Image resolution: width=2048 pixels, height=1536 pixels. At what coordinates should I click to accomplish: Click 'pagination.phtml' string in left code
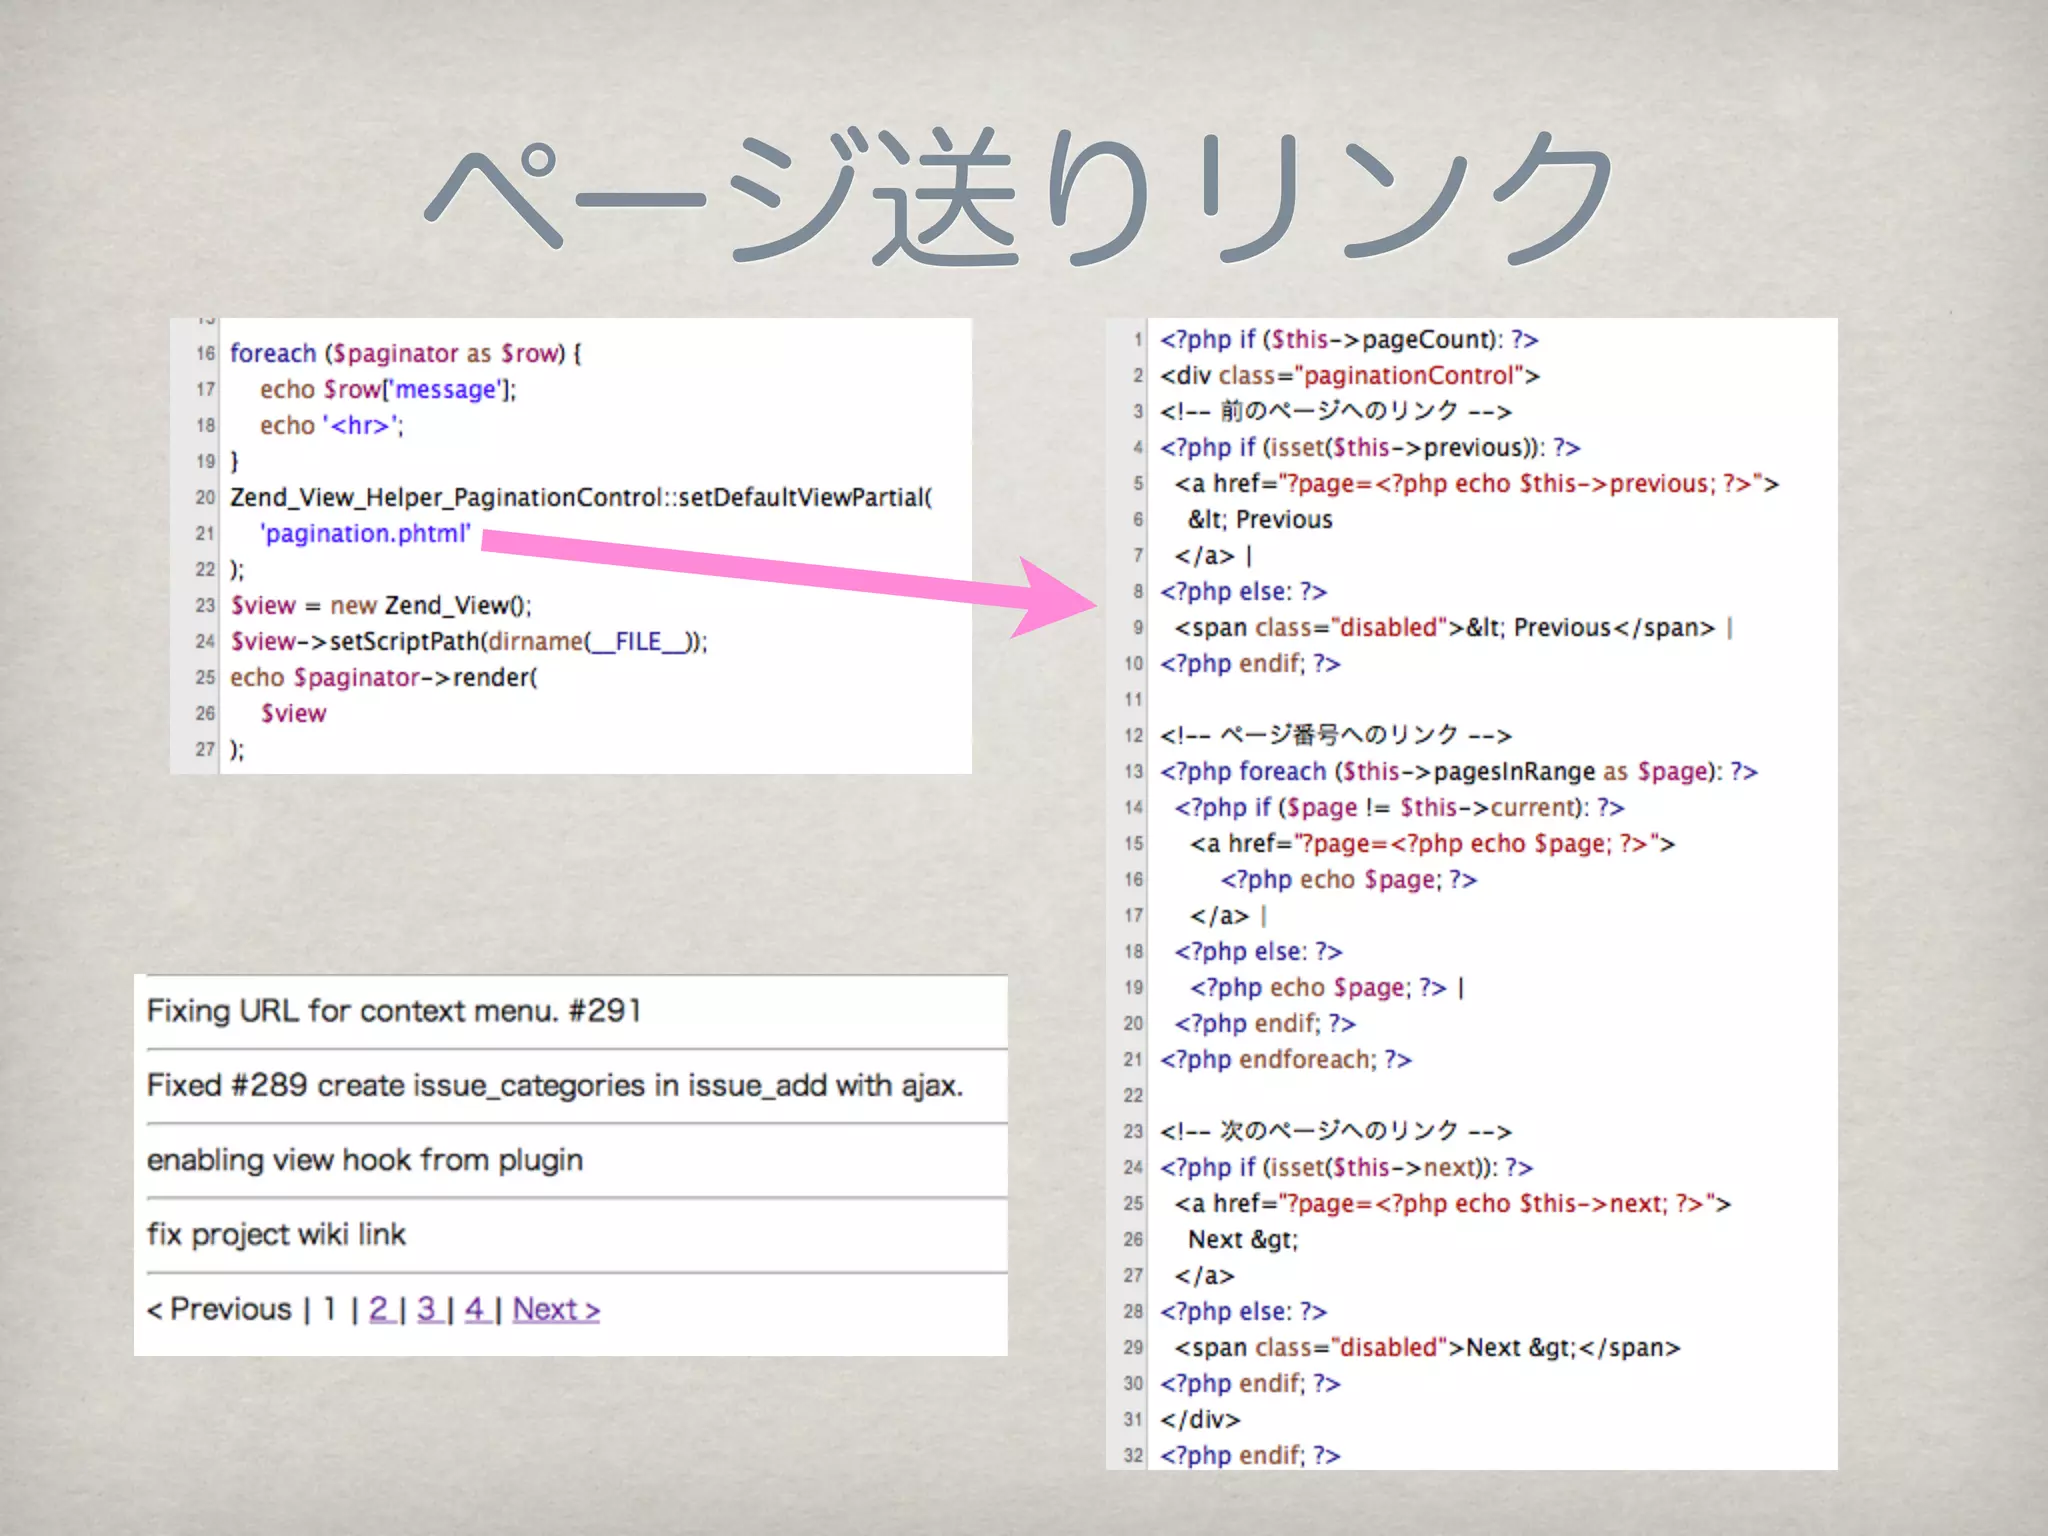click(x=365, y=534)
